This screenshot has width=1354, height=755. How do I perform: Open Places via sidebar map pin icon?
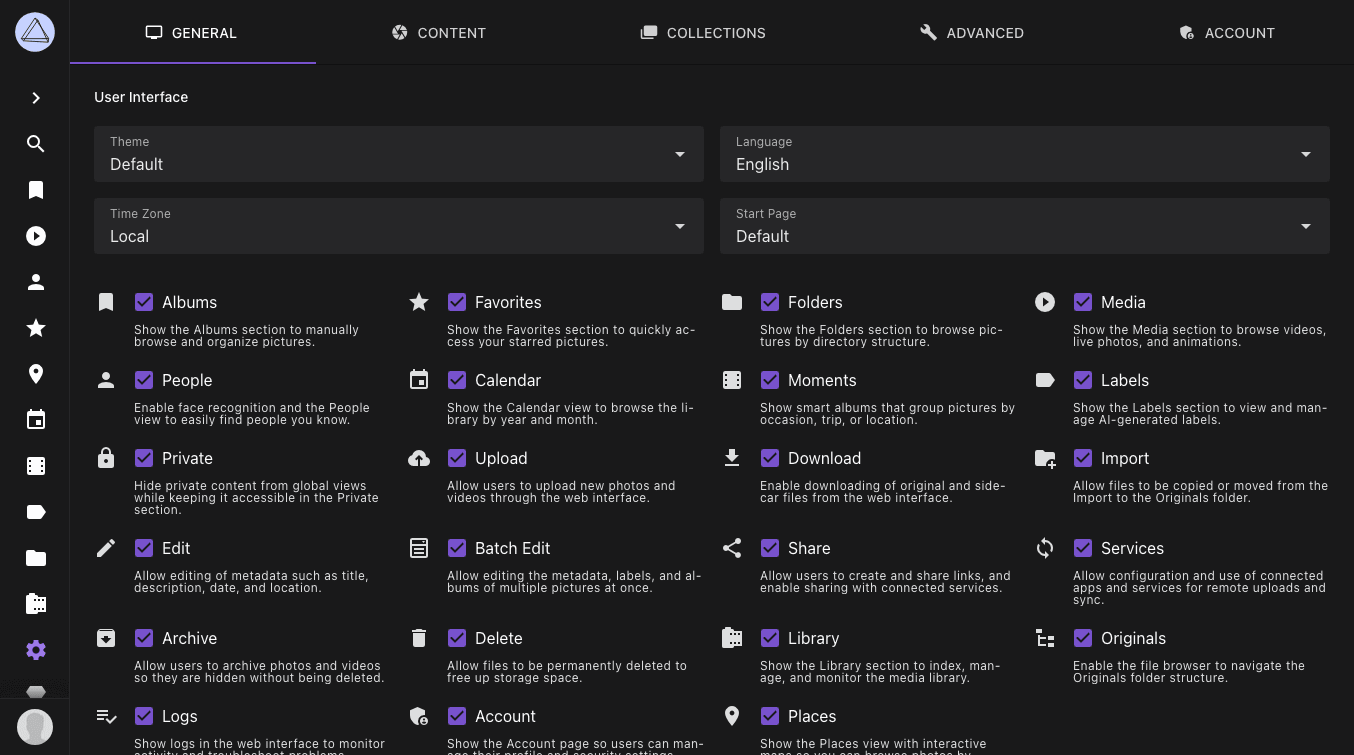[36, 374]
